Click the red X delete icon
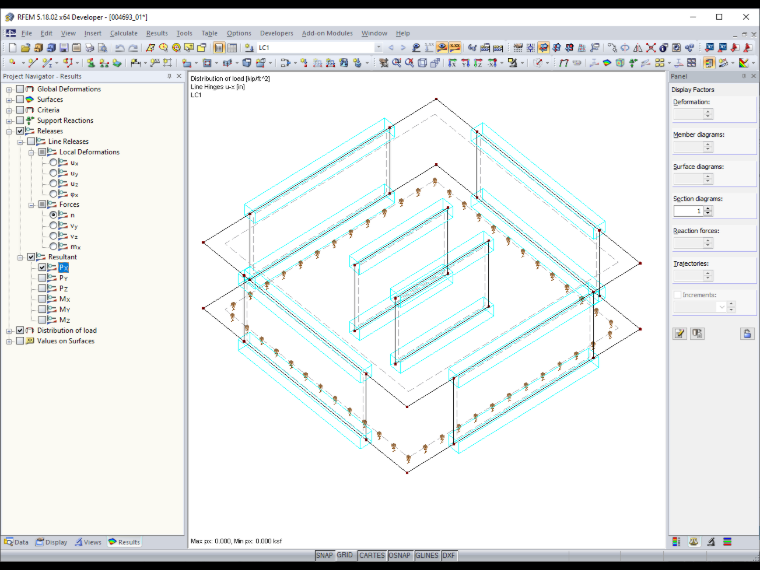The height and width of the screenshot is (570, 760). (651, 48)
